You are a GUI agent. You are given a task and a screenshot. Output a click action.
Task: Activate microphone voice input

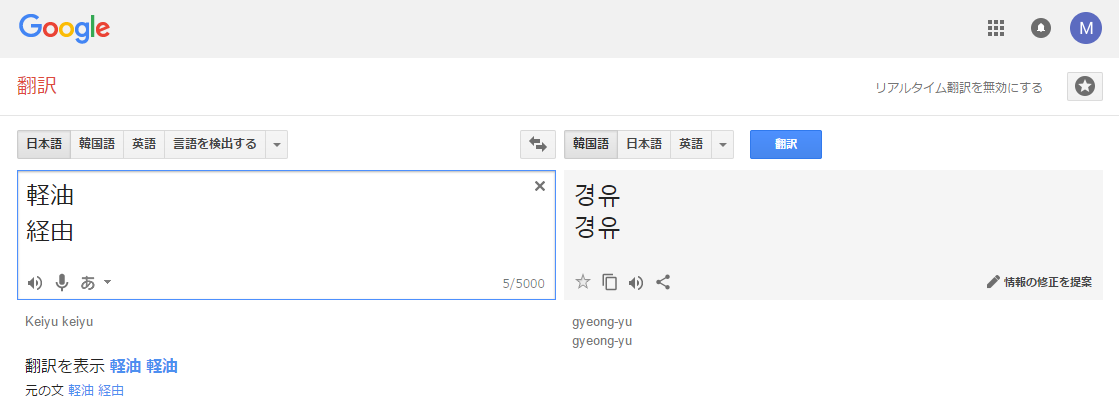62,283
